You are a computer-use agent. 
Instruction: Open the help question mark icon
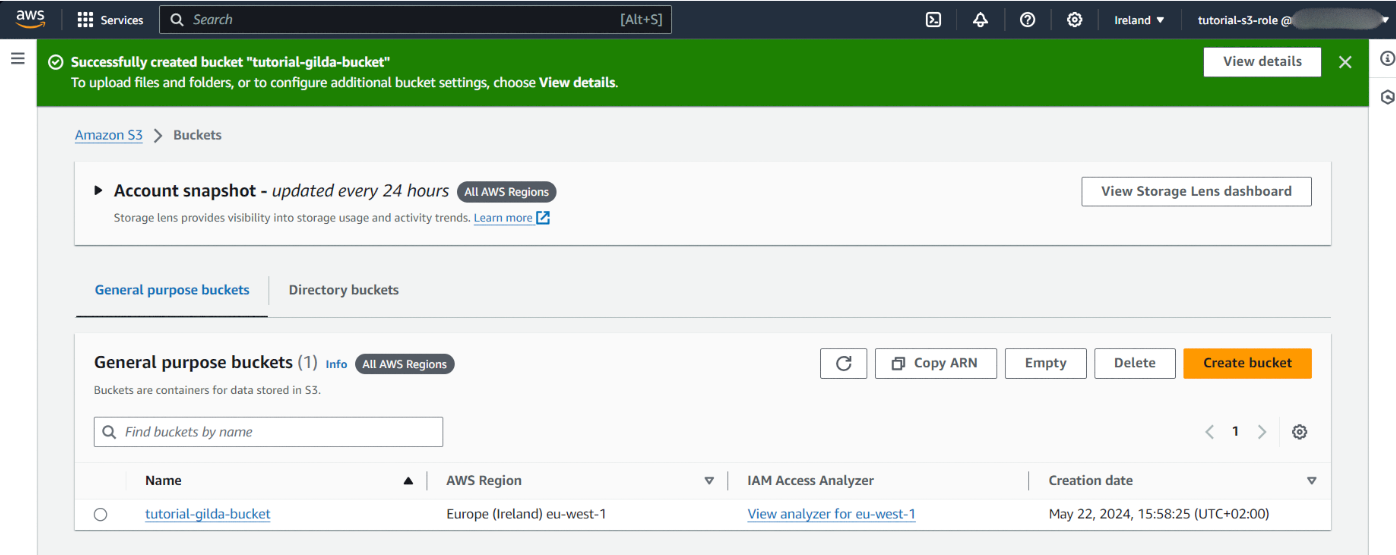pos(1027,20)
